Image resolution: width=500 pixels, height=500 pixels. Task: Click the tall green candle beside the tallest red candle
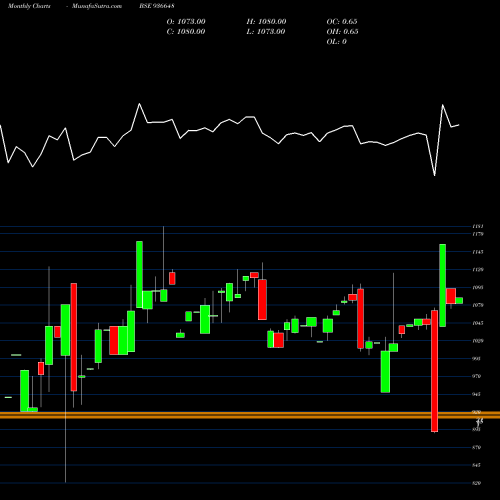443,285
